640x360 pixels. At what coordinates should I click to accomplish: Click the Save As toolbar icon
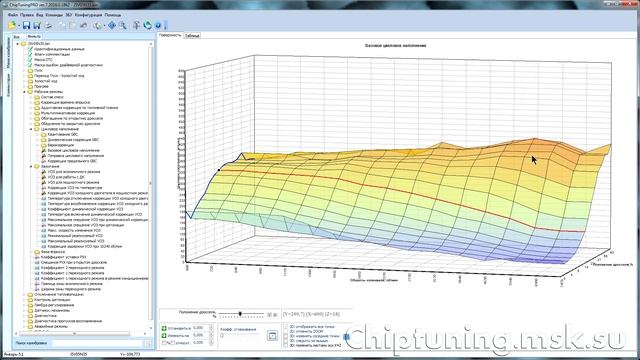coord(37,25)
